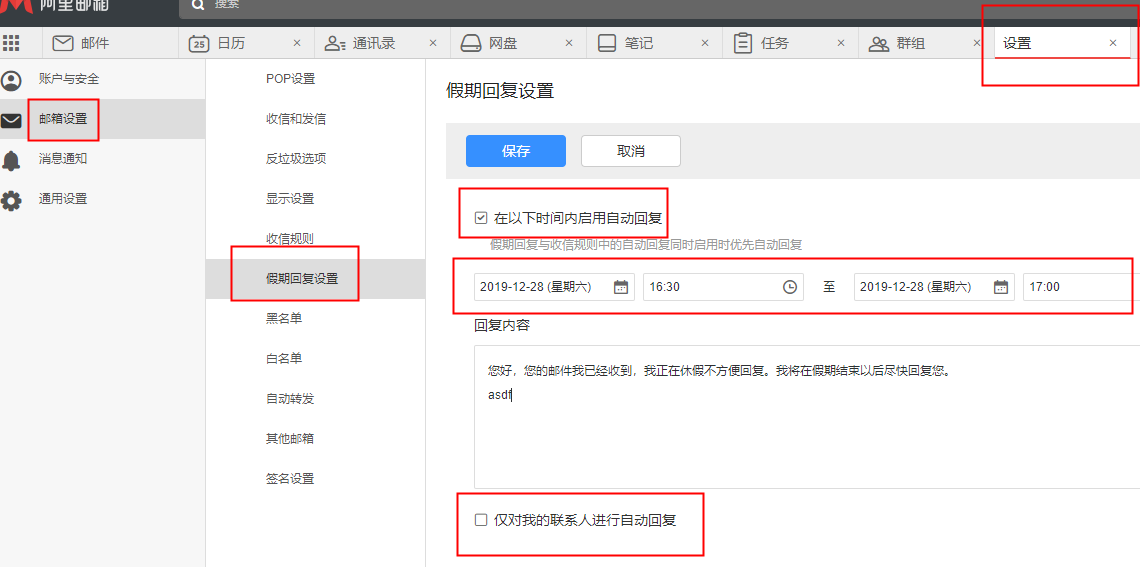Switch to the 群组 tab
Screen dimensions: 1140x567
pos(909,43)
